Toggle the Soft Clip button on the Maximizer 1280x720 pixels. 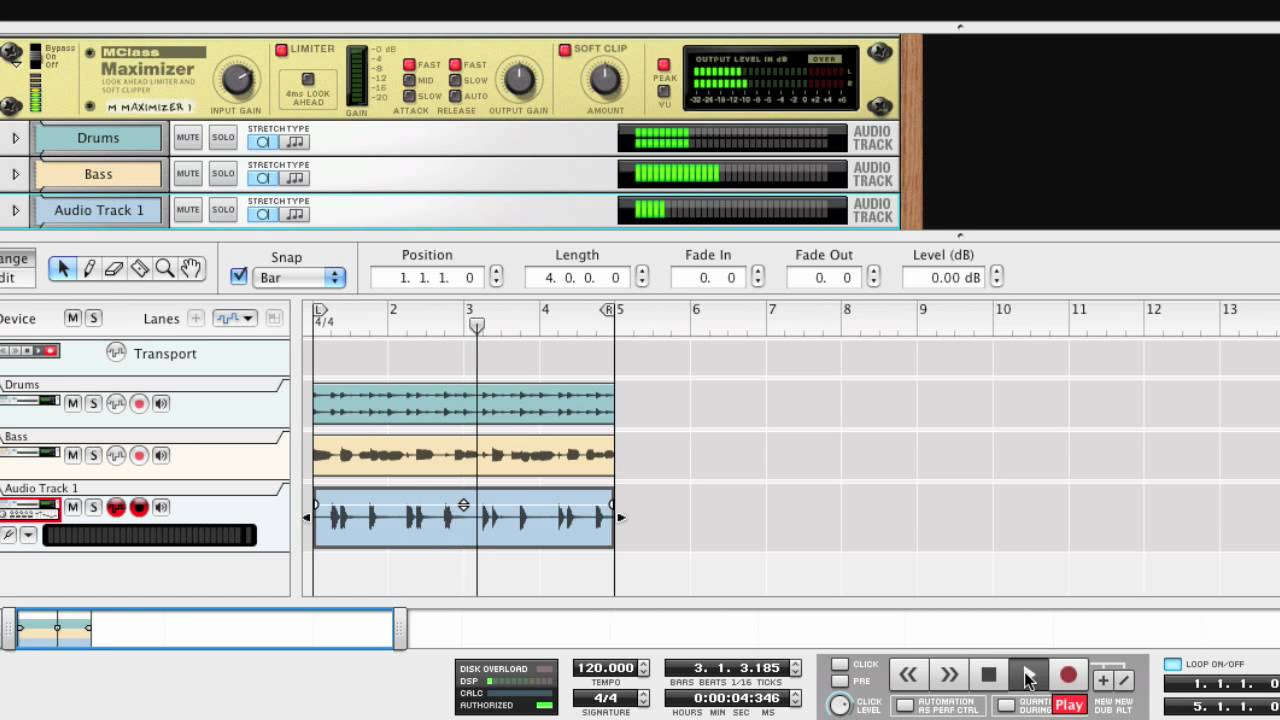click(x=565, y=49)
